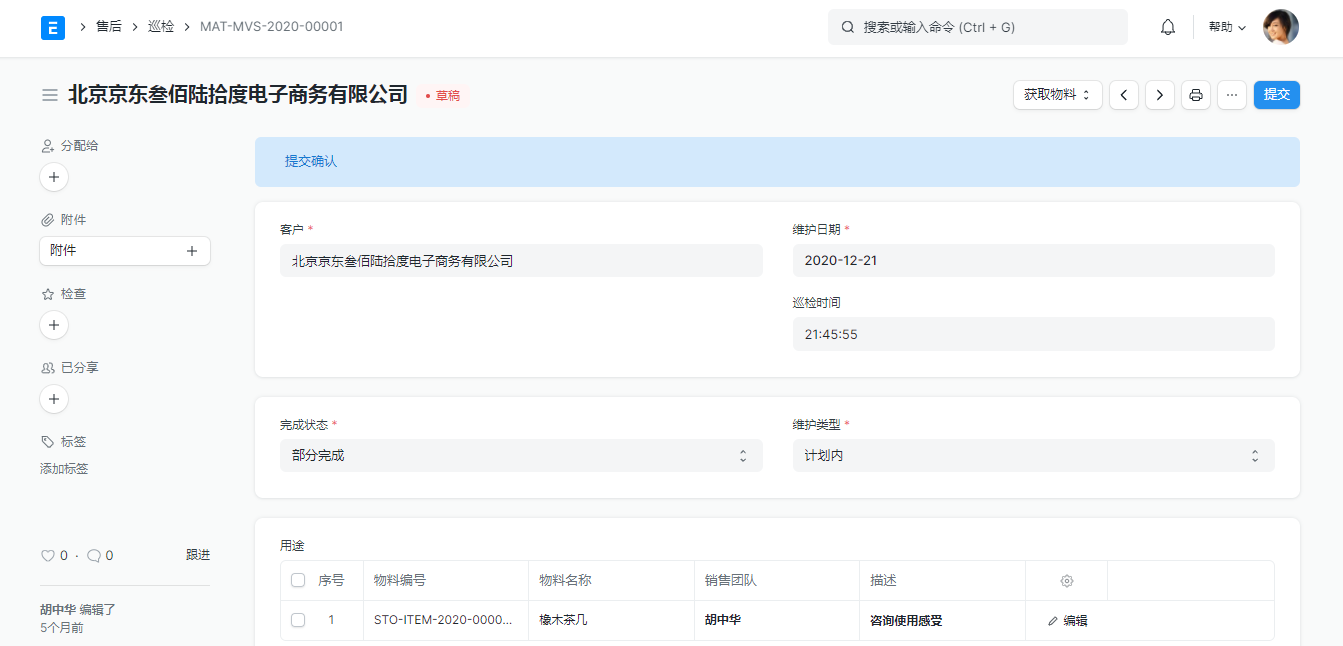Click the 客户 customer field
This screenshot has width=1343, height=646.
(521, 261)
